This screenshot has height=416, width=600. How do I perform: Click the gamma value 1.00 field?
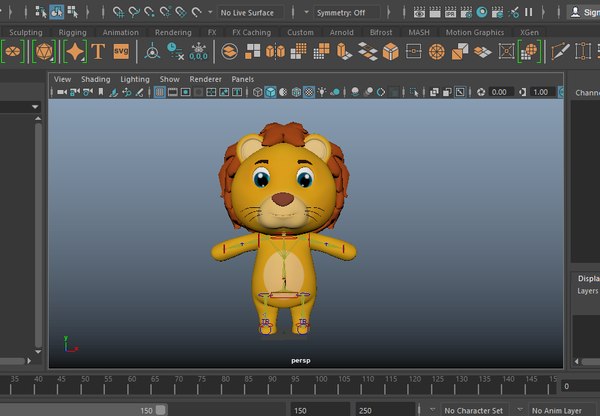tap(542, 92)
